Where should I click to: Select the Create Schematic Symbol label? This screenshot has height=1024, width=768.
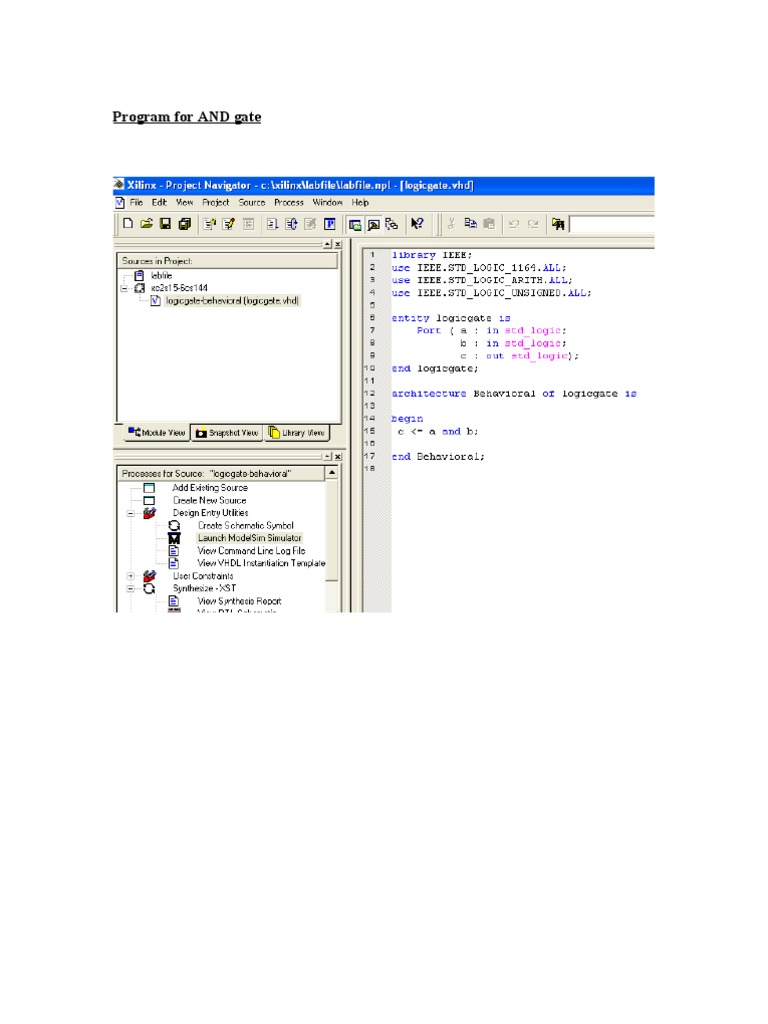(x=246, y=526)
